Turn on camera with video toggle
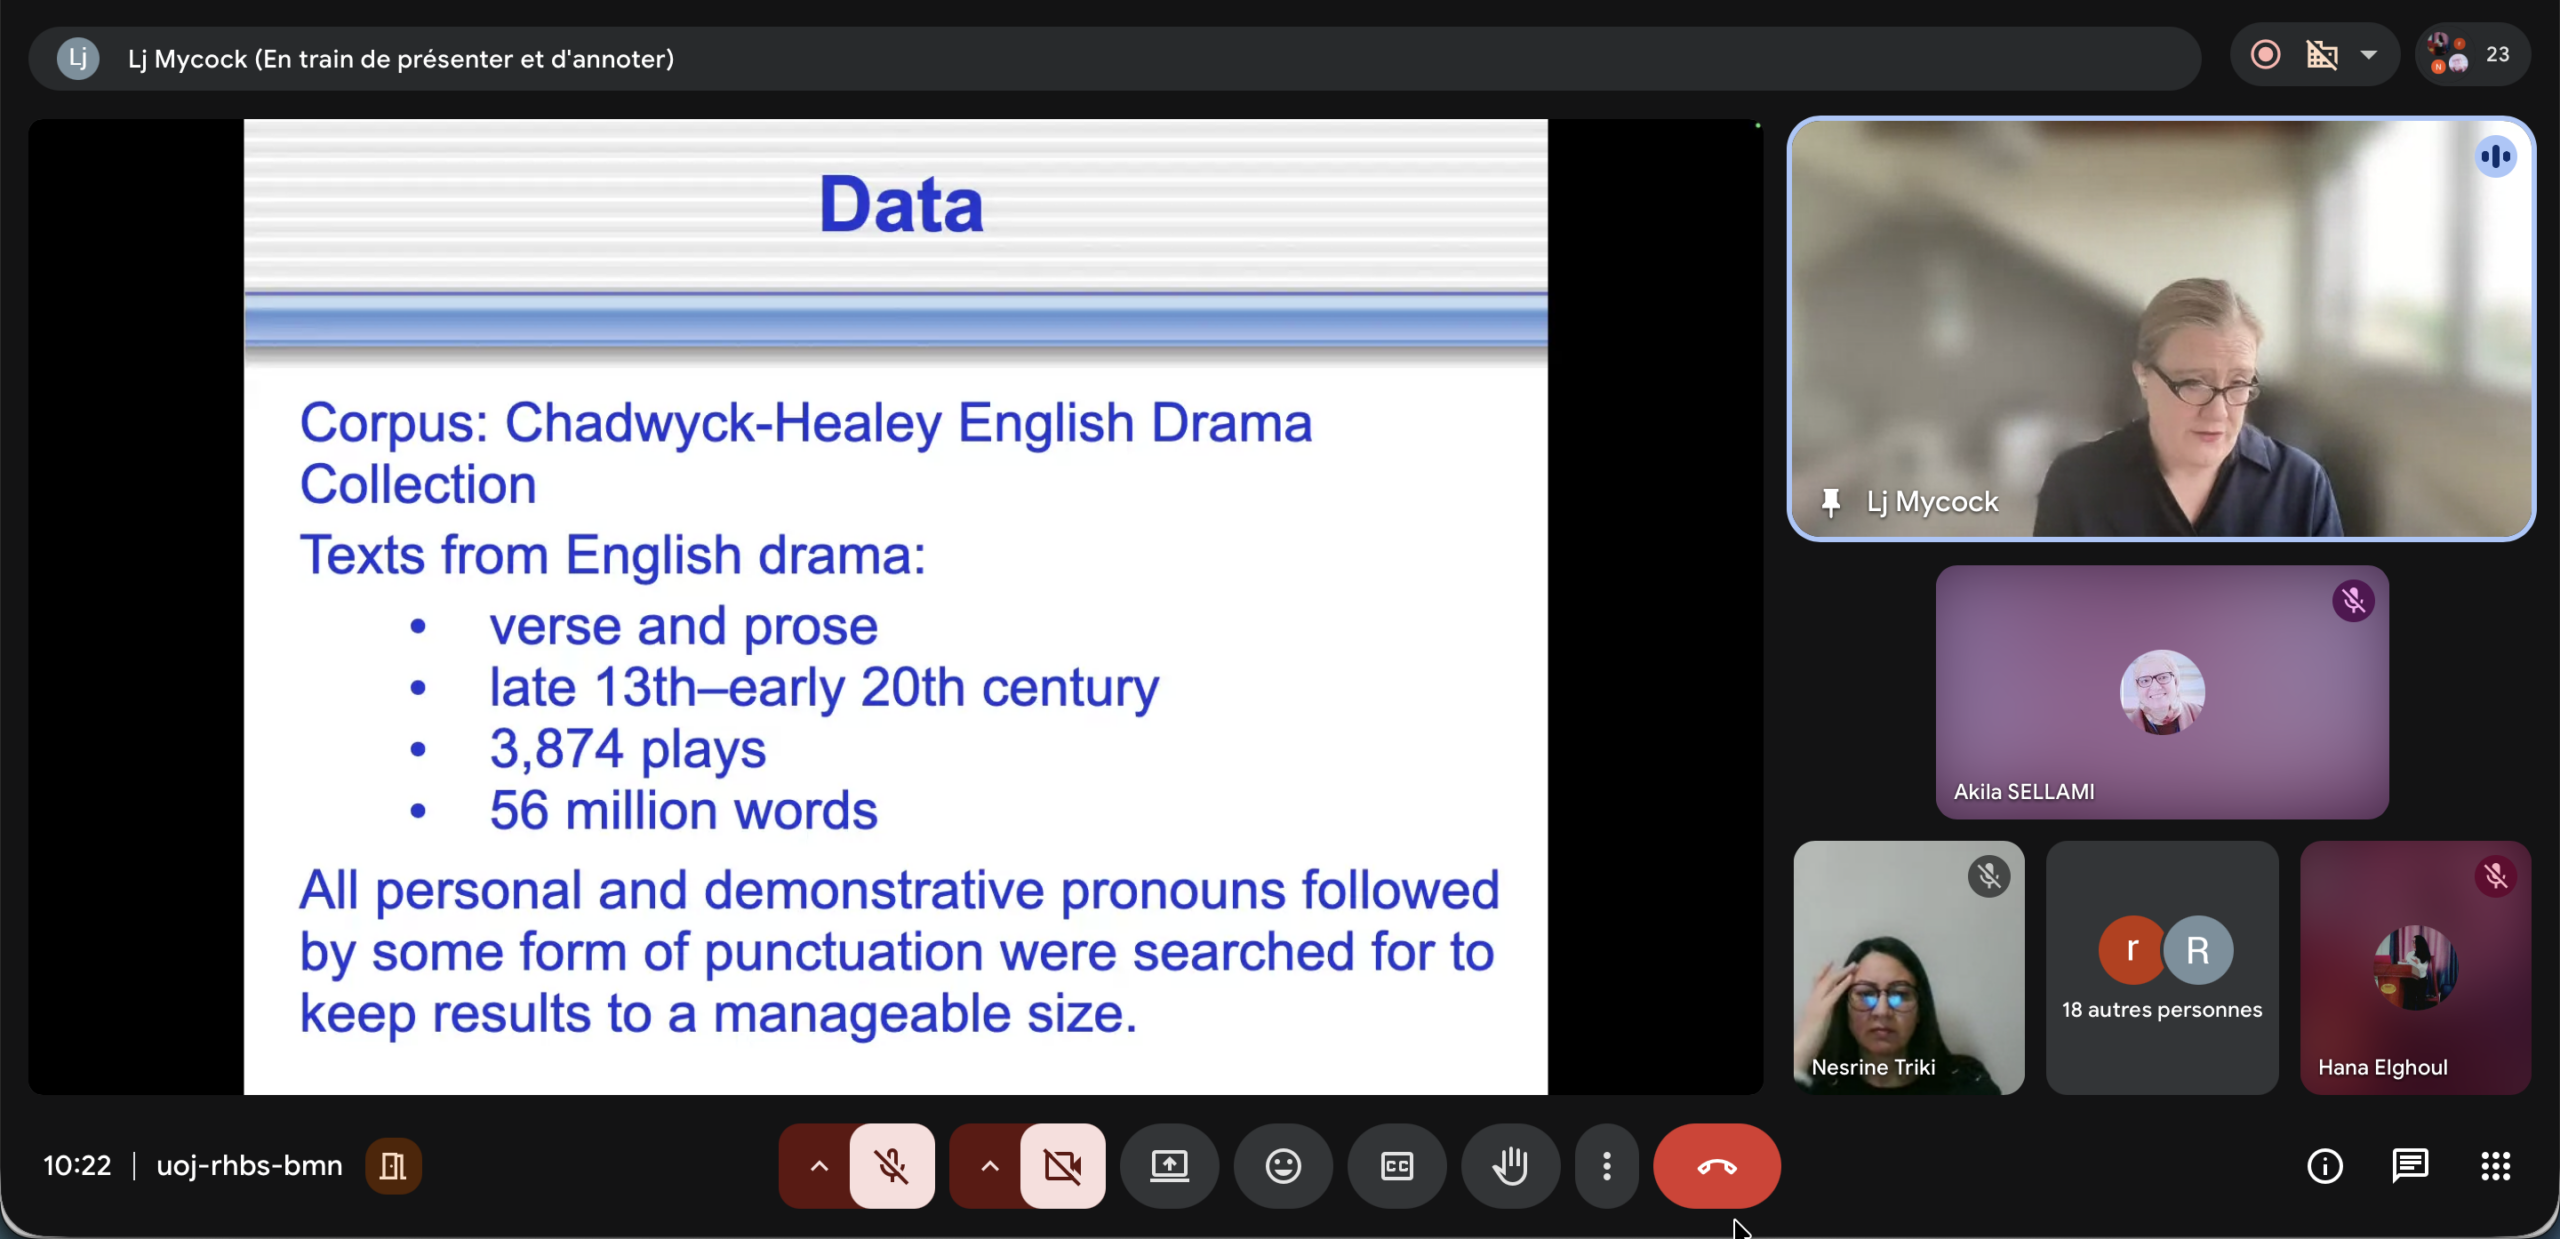This screenshot has width=2560, height=1239. [1062, 1166]
